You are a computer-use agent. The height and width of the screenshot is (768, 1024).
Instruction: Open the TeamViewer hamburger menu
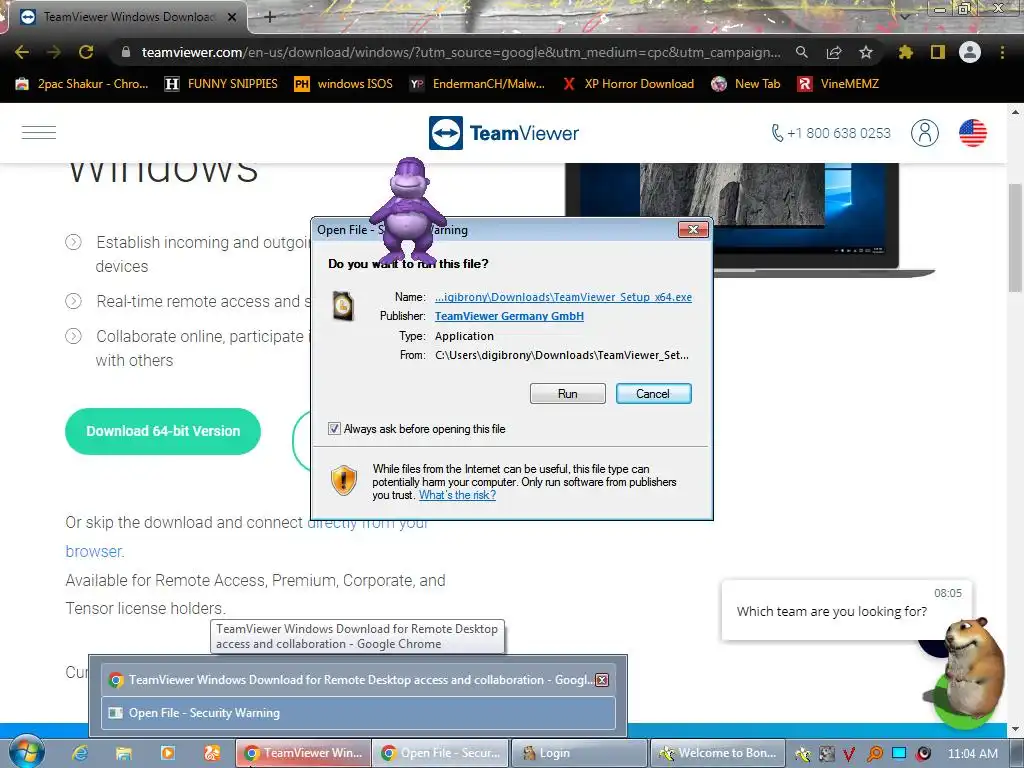point(39,133)
